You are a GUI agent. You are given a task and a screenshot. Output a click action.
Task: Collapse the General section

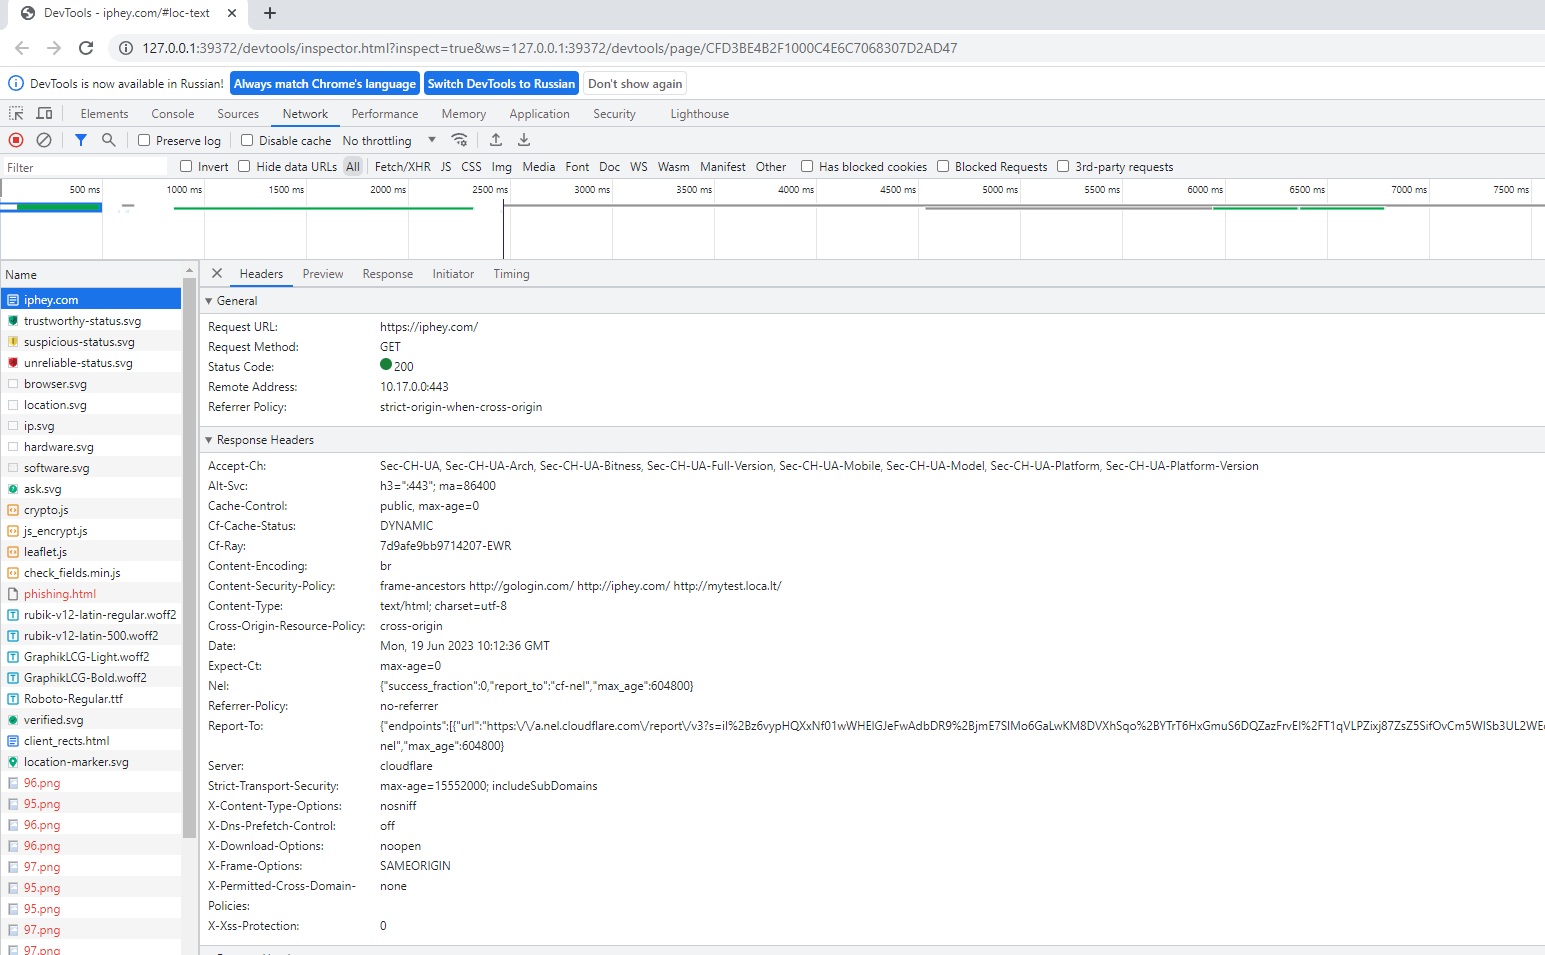pyautogui.click(x=209, y=301)
